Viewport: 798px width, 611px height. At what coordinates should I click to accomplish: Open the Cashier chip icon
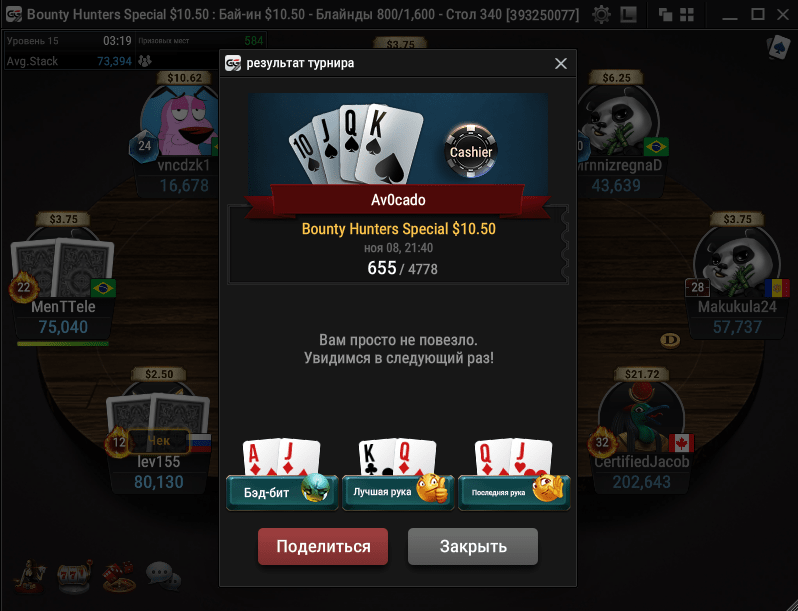[471, 151]
